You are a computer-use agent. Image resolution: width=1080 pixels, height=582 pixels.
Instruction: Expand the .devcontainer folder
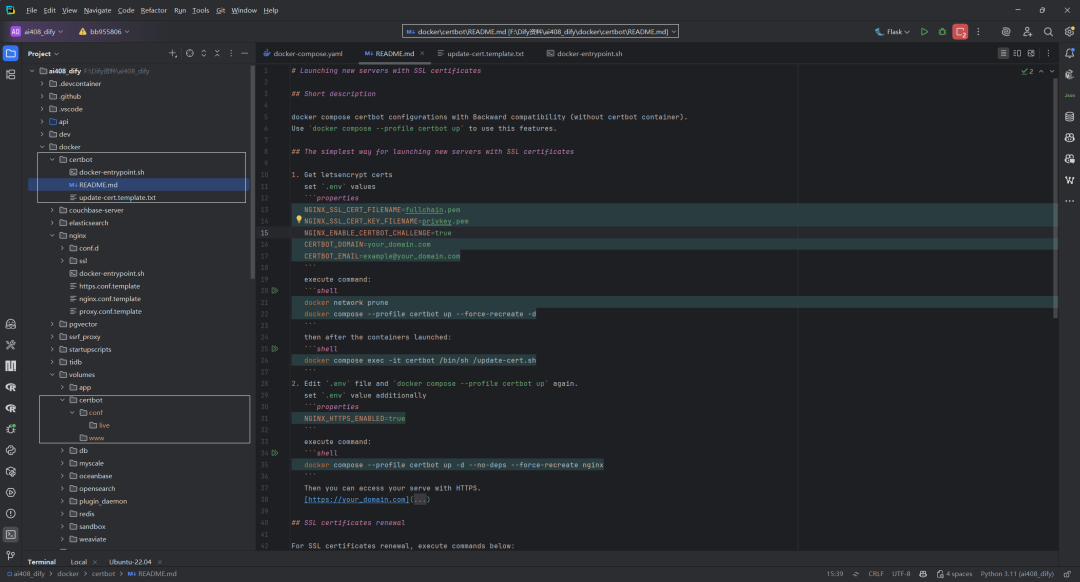coord(42,84)
